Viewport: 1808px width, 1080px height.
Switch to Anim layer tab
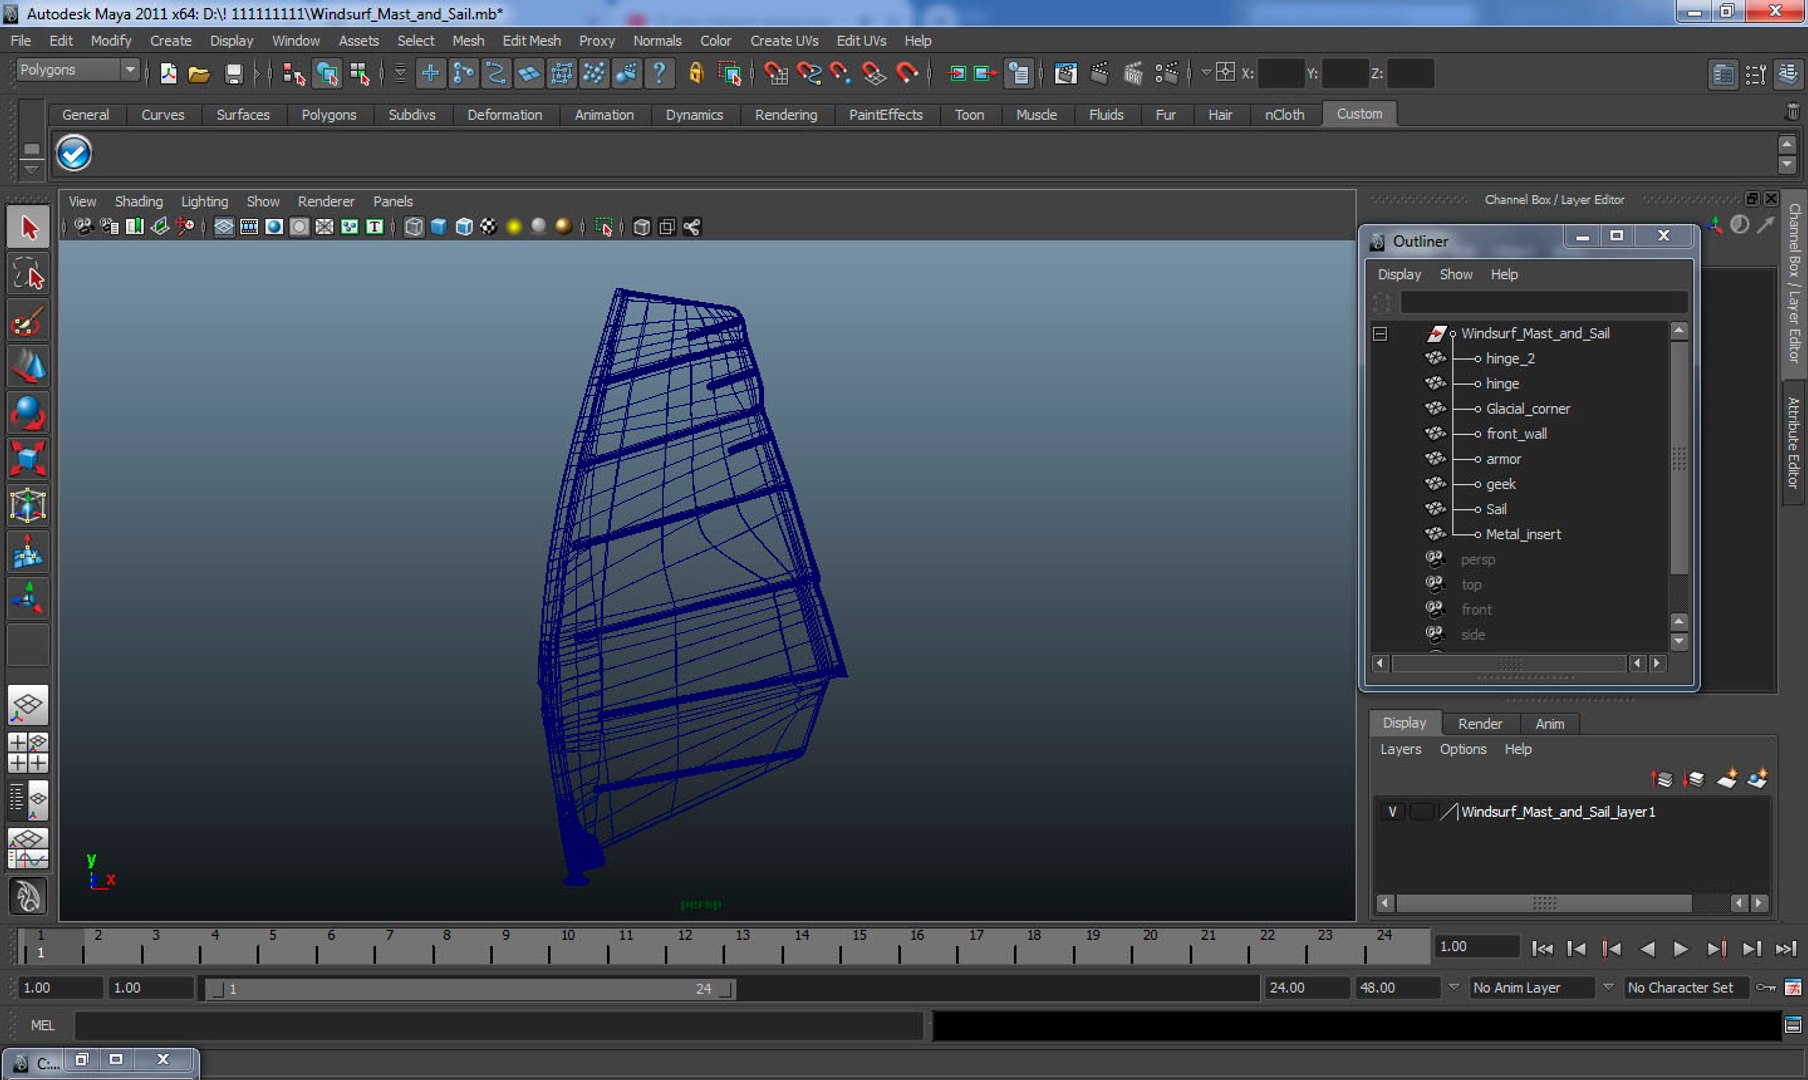(x=1549, y=723)
